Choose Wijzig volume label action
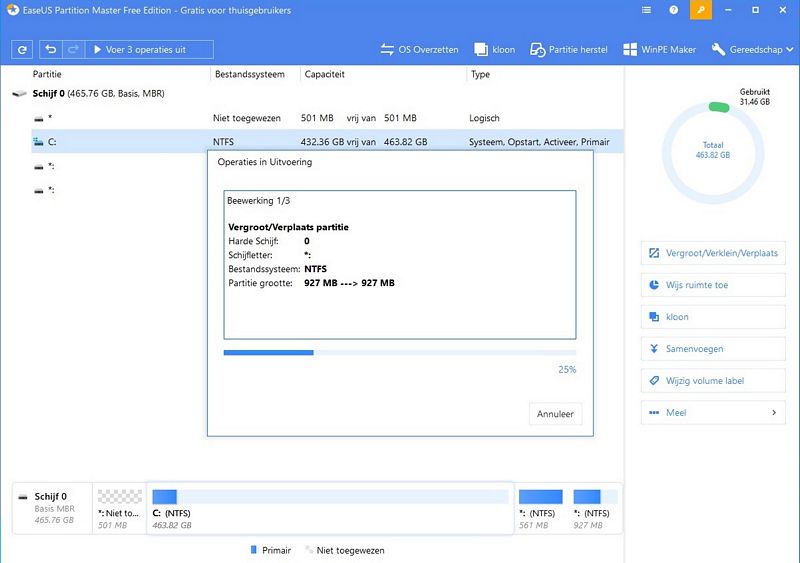The image size is (800, 563). pos(713,381)
